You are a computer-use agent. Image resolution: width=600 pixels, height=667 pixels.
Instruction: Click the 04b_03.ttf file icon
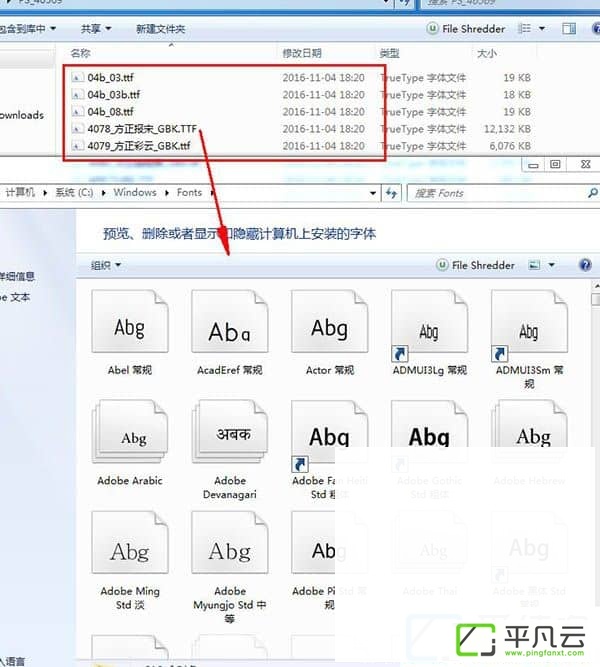pos(77,77)
